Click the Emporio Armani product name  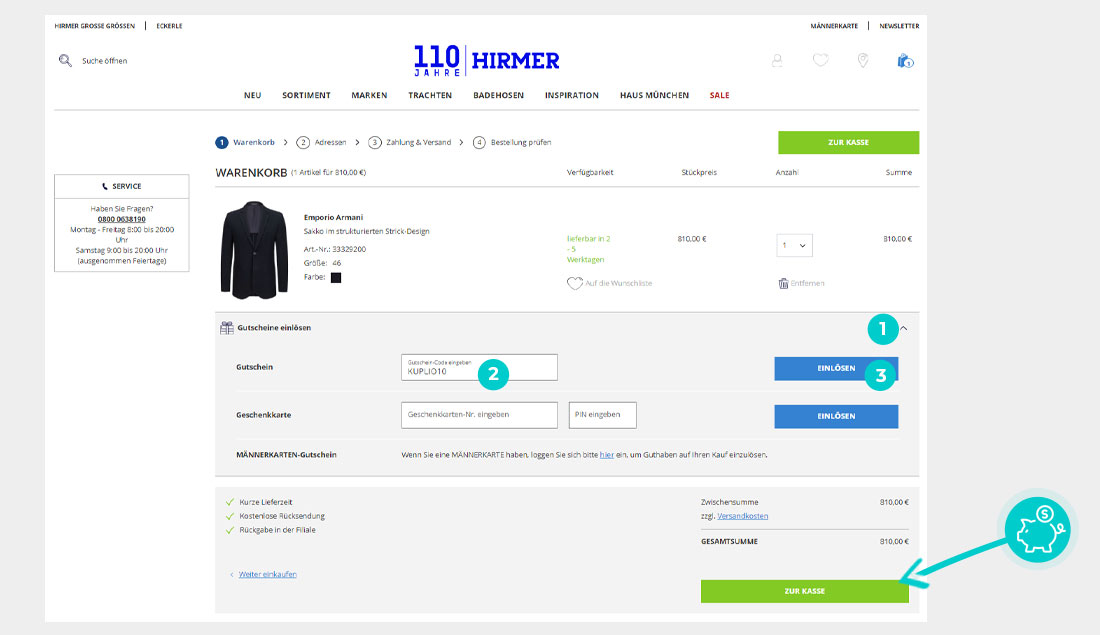[333, 218]
